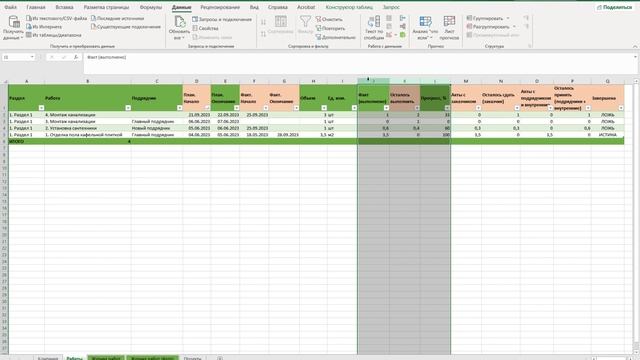Switch to the Проекты sheet tab
The width and height of the screenshot is (640, 360).
point(192,358)
